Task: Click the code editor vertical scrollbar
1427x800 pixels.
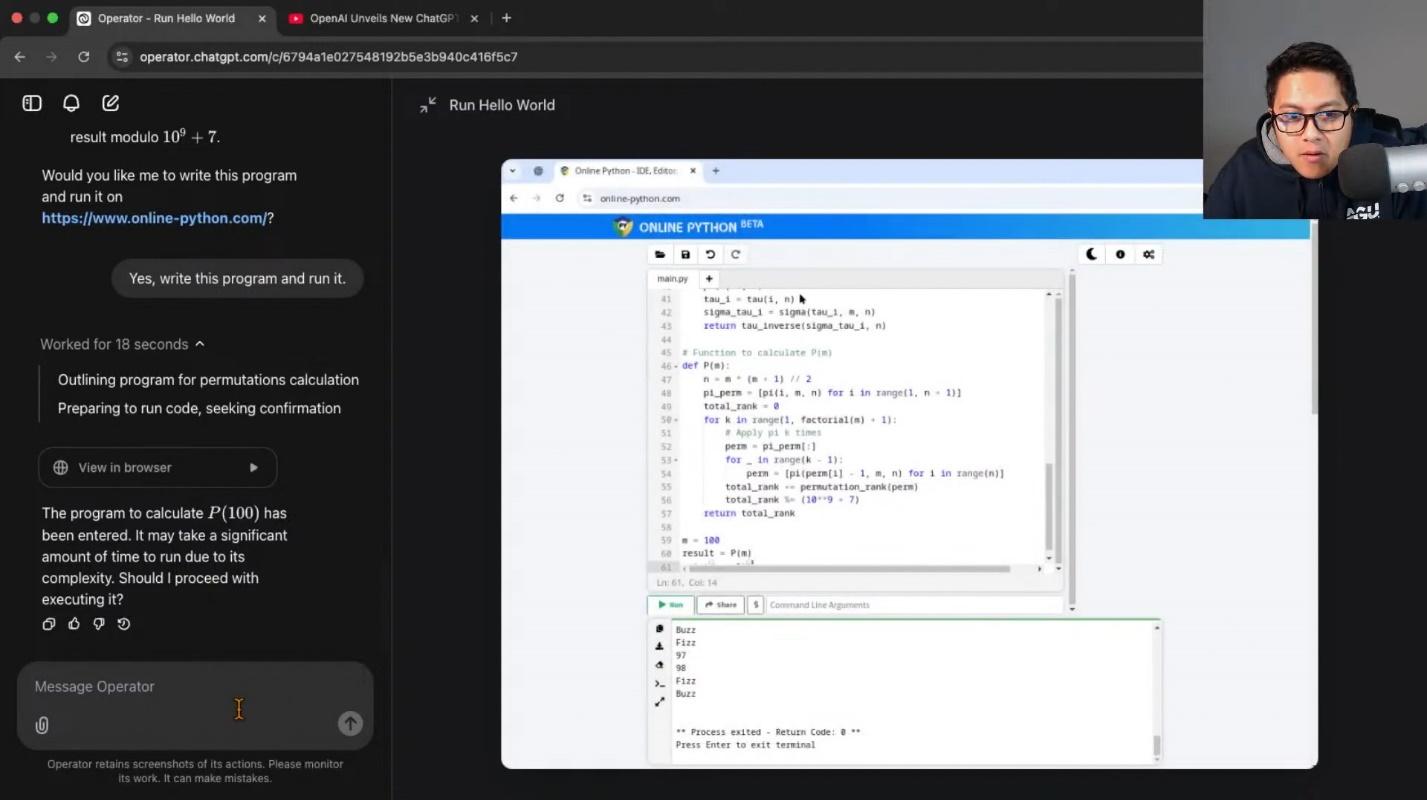Action: (x=1049, y=507)
